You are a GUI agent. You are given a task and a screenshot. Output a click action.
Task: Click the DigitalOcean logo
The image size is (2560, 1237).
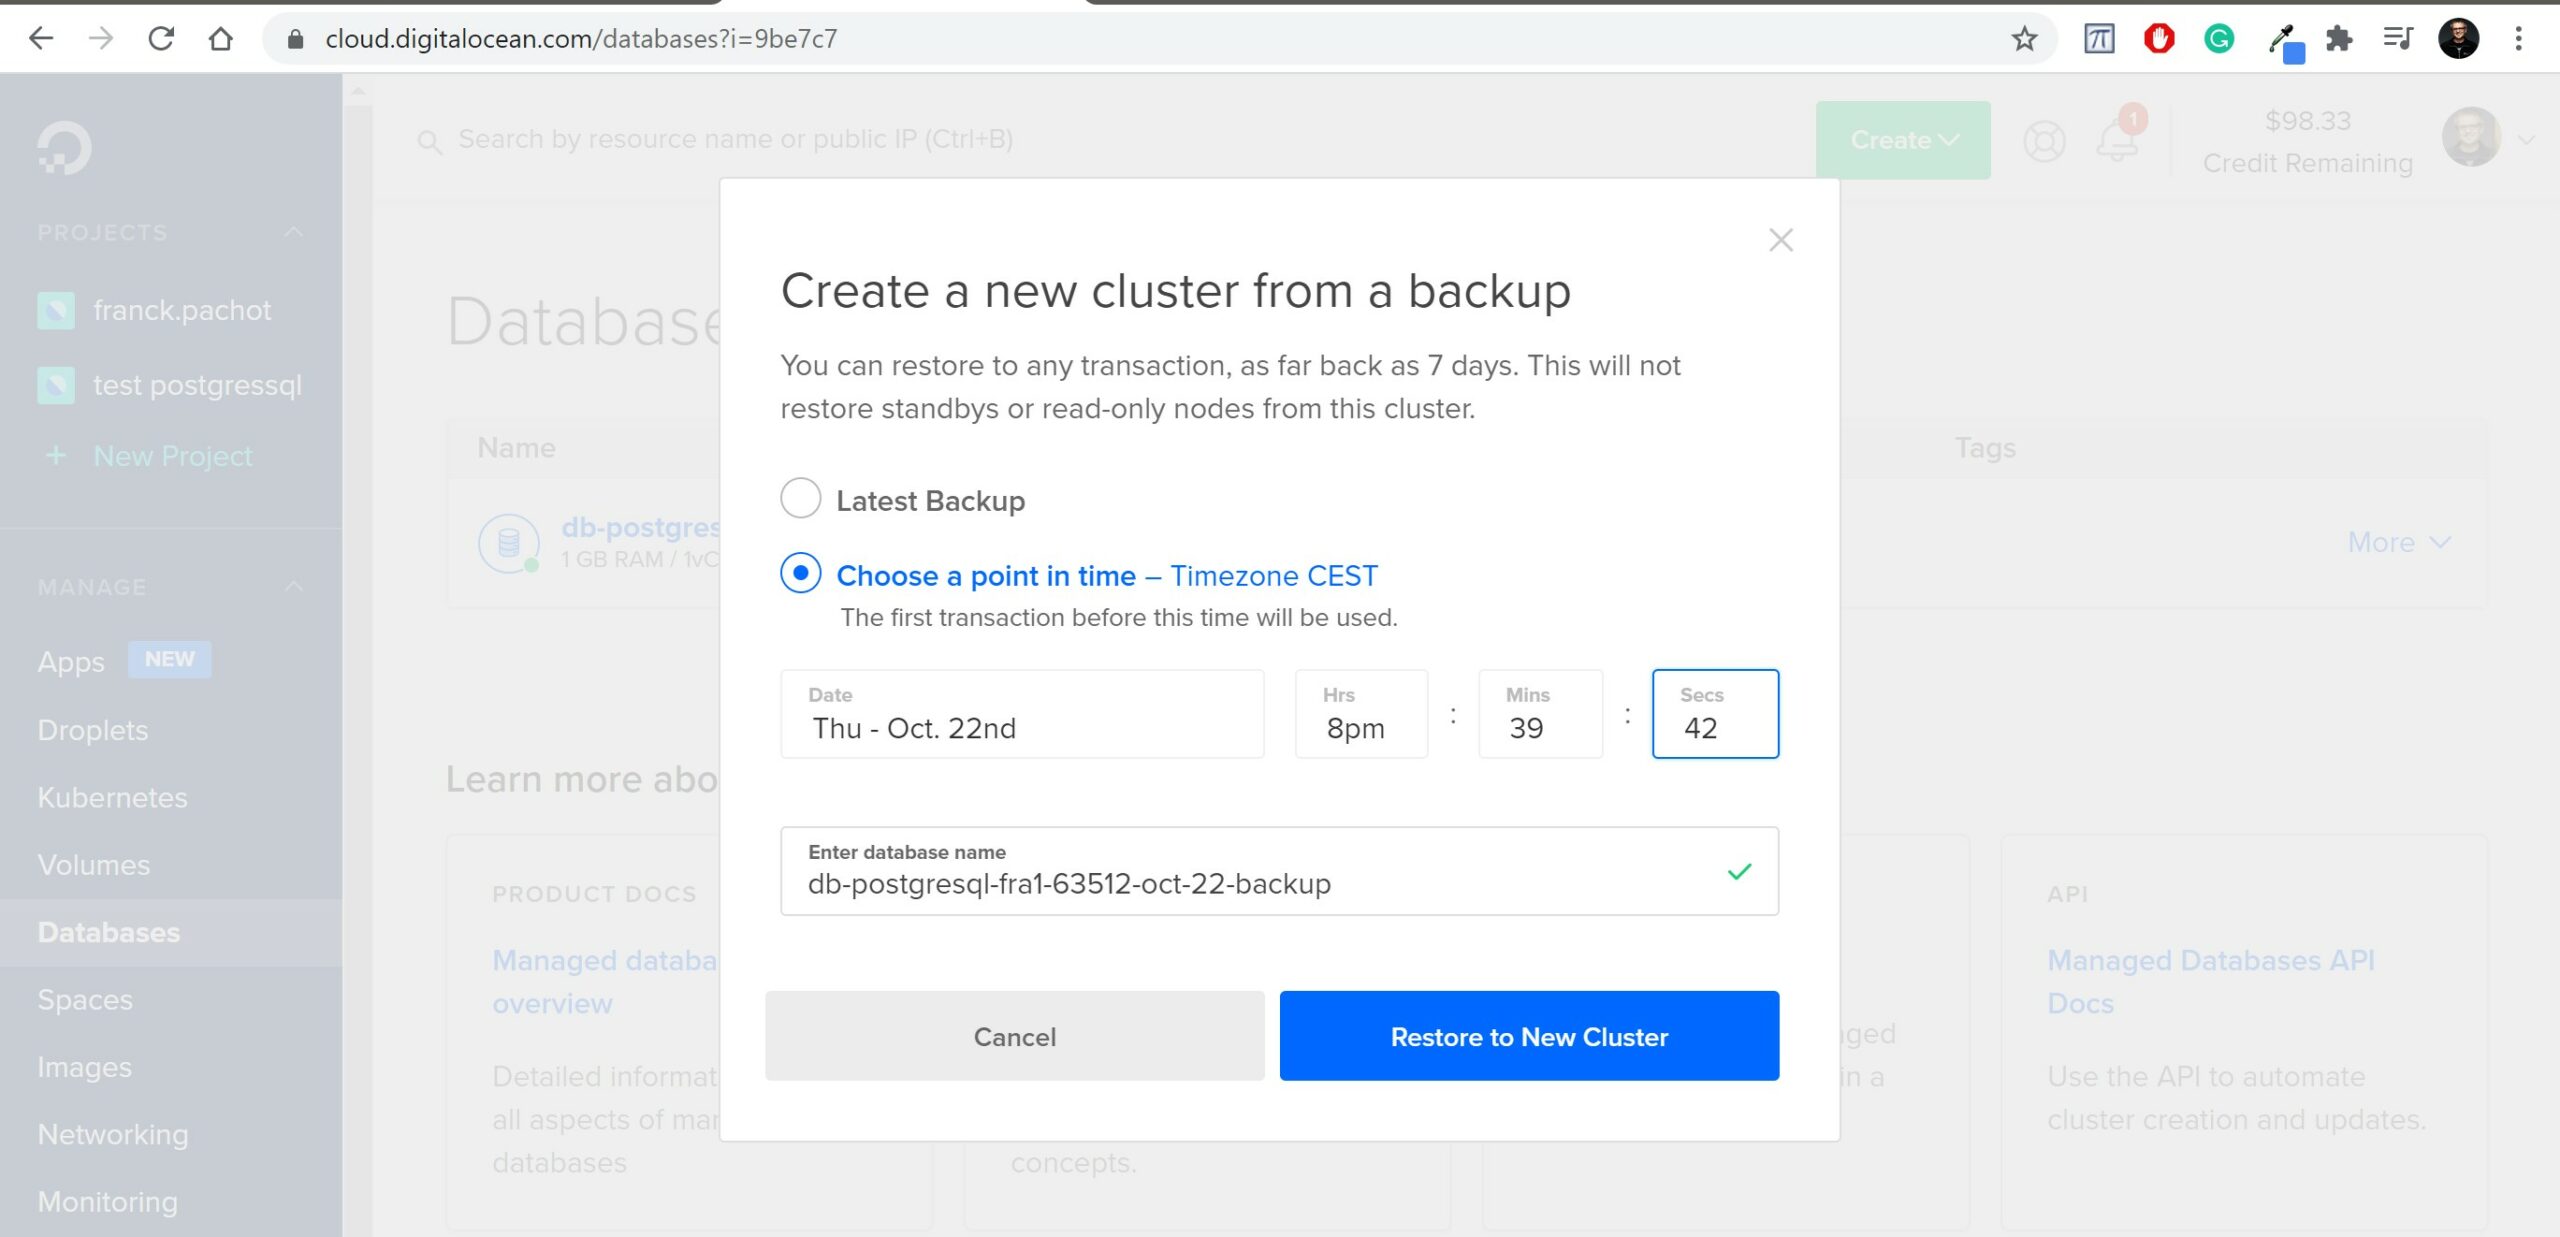click(64, 148)
